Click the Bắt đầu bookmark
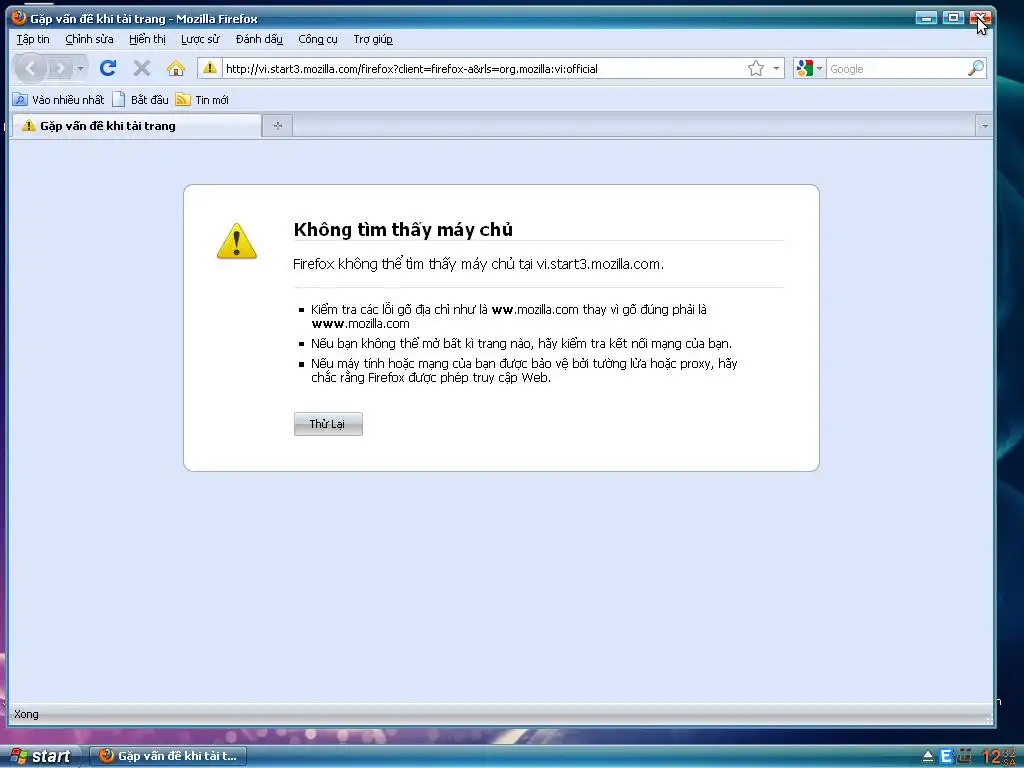 point(140,100)
